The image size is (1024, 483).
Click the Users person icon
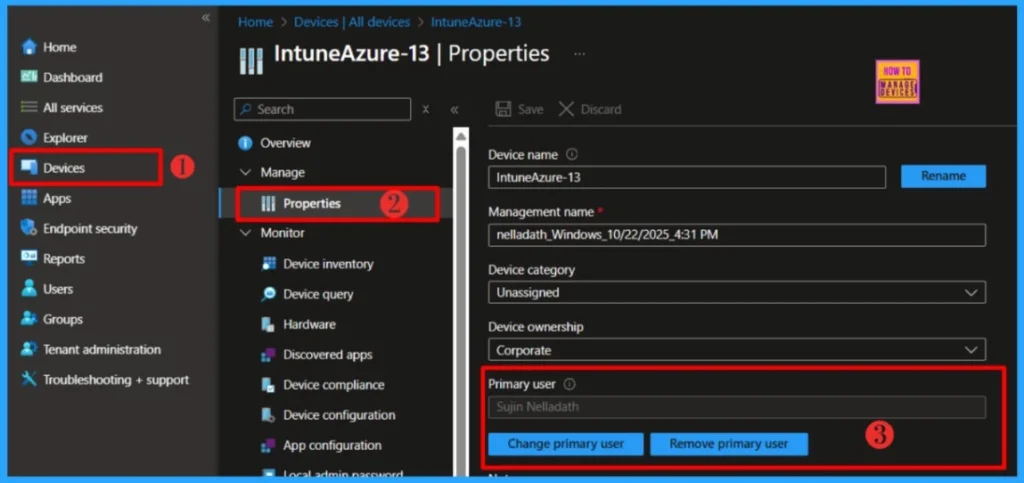[x=28, y=288]
